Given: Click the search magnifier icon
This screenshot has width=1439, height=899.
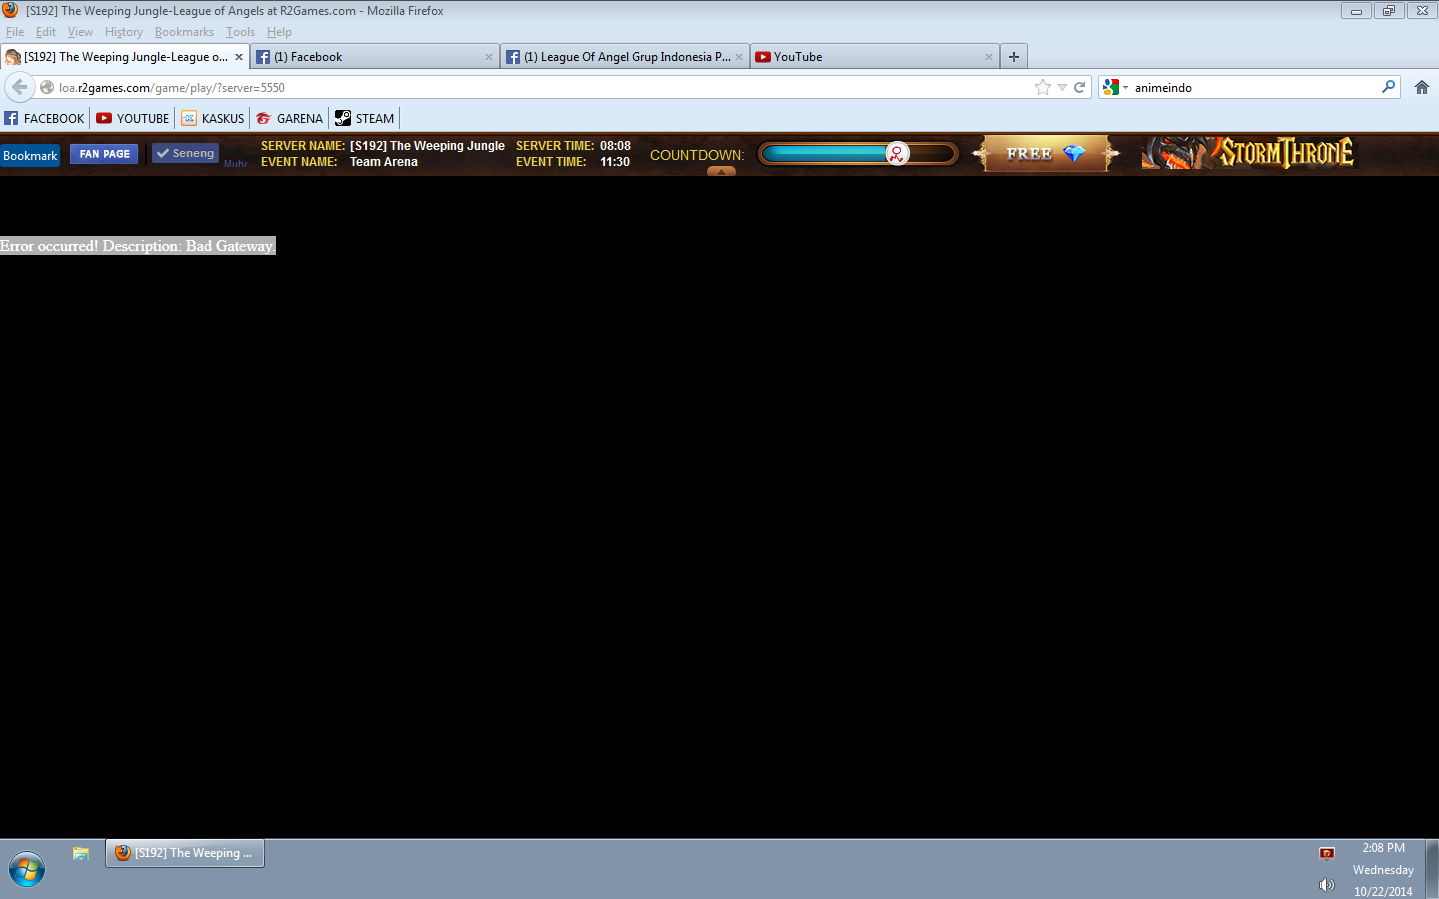Looking at the screenshot, I should click(x=1388, y=87).
